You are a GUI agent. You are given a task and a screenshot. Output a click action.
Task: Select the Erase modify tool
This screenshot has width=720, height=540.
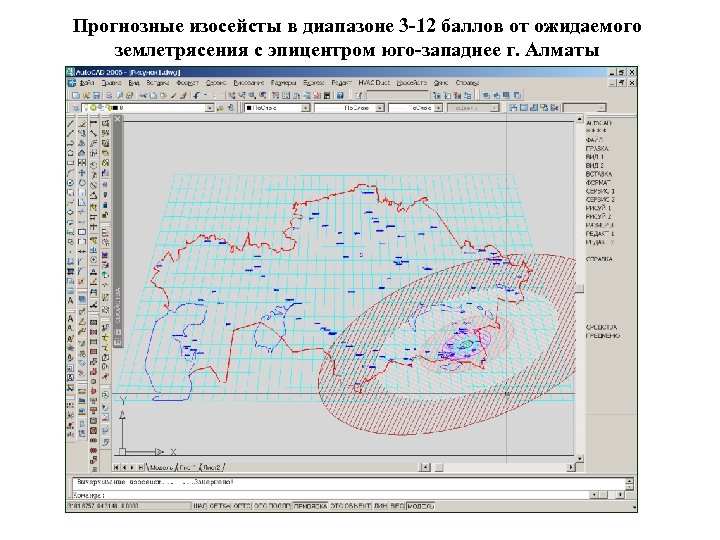tap(82, 124)
